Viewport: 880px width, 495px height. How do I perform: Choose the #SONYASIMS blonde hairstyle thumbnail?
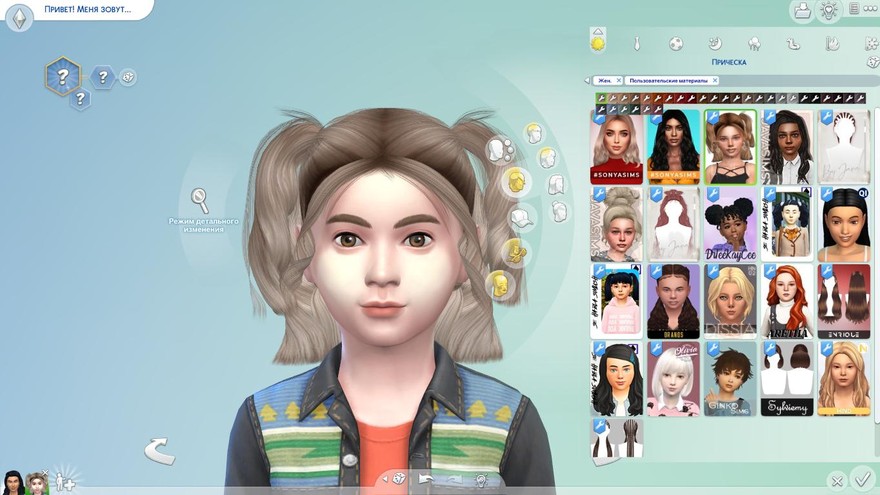click(x=616, y=146)
